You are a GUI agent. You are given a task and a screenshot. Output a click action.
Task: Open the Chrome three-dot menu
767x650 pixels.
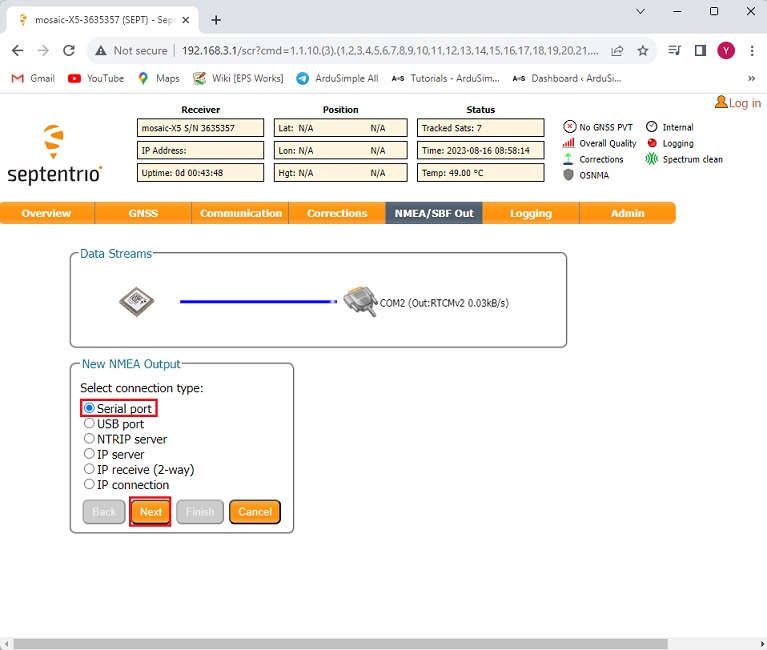(751, 50)
